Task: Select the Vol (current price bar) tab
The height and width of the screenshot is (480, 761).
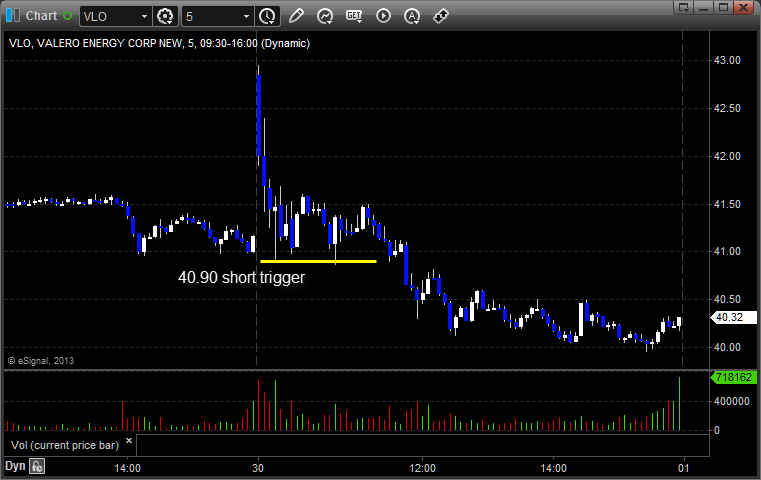Action: click(x=65, y=445)
